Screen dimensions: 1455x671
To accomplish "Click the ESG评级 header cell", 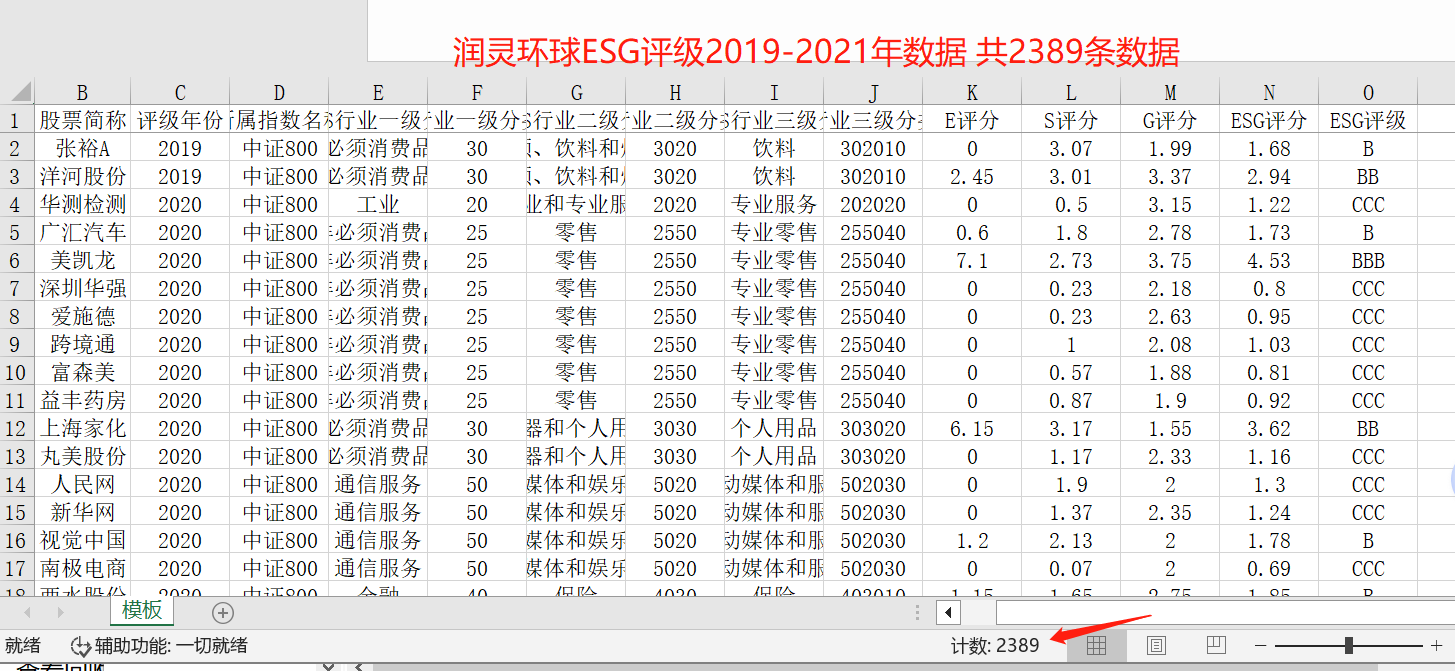I will coord(1368,121).
